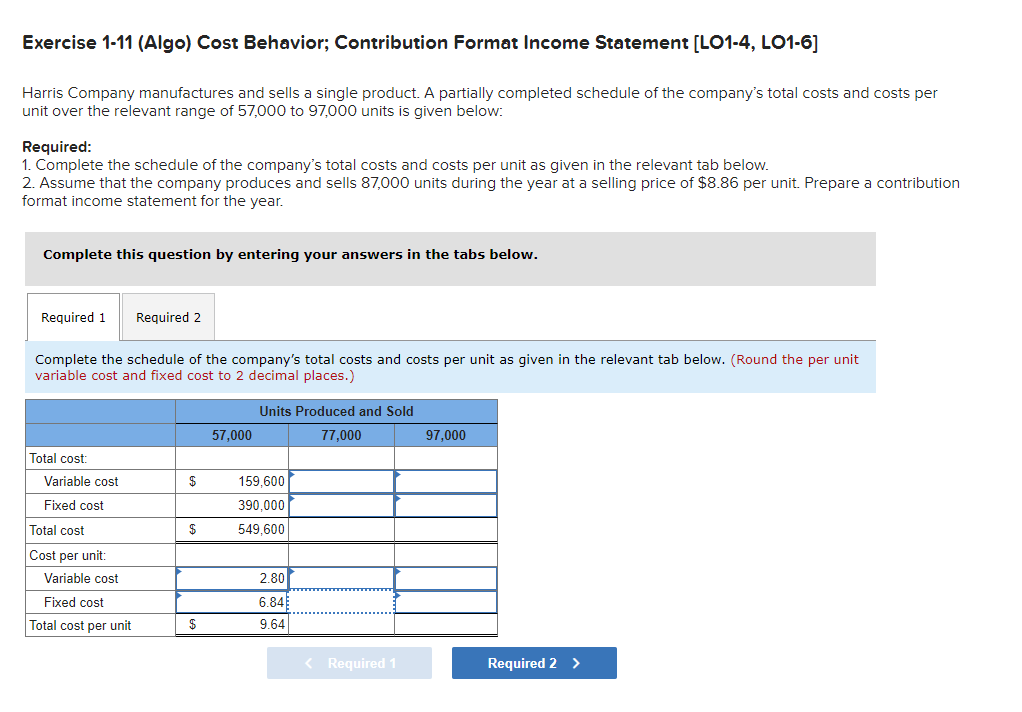Viewport: 1022px width, 712px height.
Task: Click the variable cost input under 97,000 units
Action: [445, 481]
